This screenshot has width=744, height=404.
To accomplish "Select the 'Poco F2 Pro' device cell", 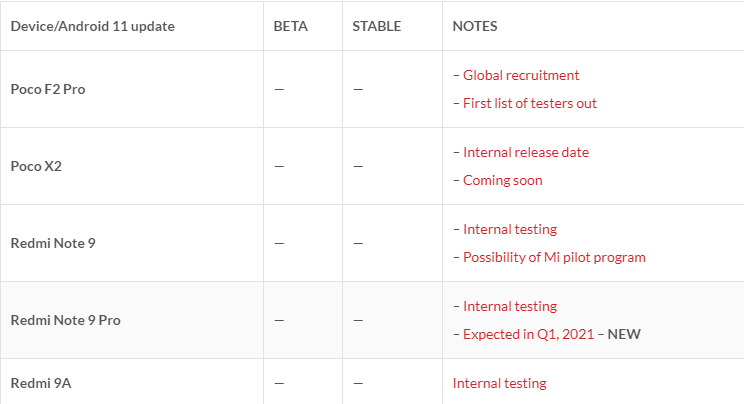I will (47, 89).
